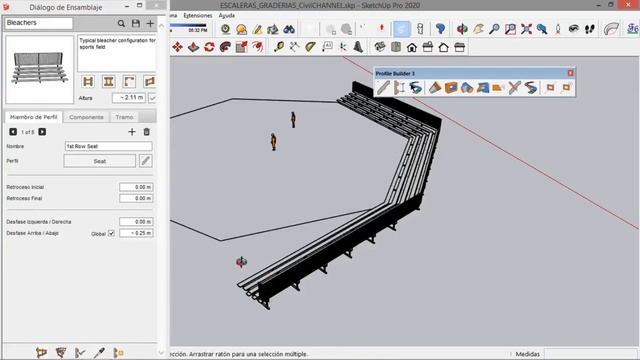Switch to the Front view house icon
Viewport: 640px width, 360px height.
coord(412,47)
